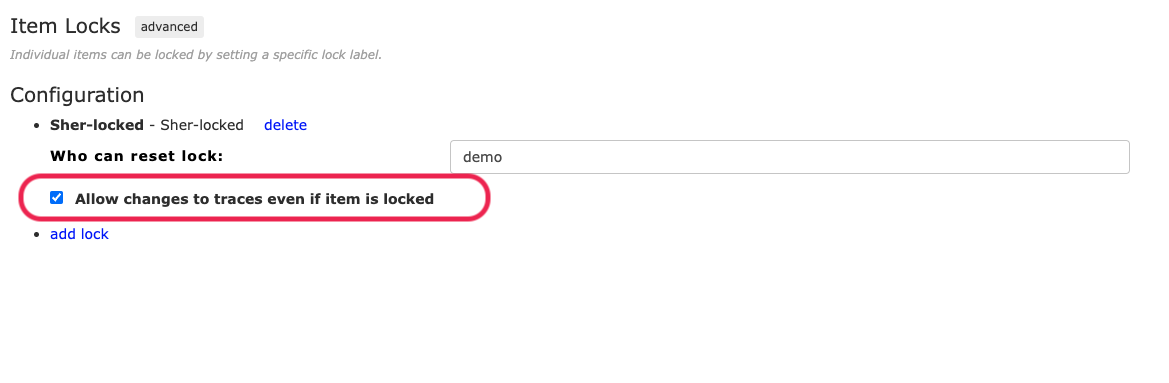Viewport: 1169px width, 383px height.
Task: Click the delete link next to Sher-locked
Action: click(x=285, y=125)
